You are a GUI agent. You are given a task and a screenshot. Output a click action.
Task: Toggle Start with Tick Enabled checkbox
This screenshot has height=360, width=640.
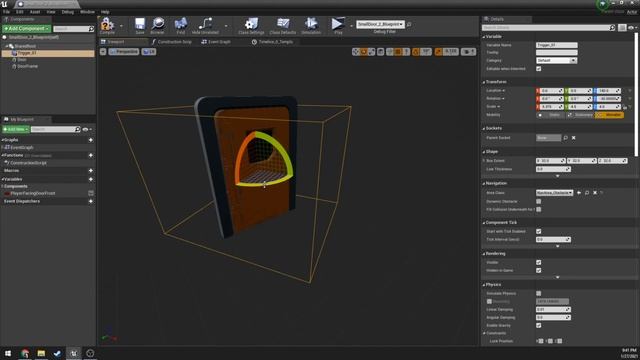tap(539, 231)
